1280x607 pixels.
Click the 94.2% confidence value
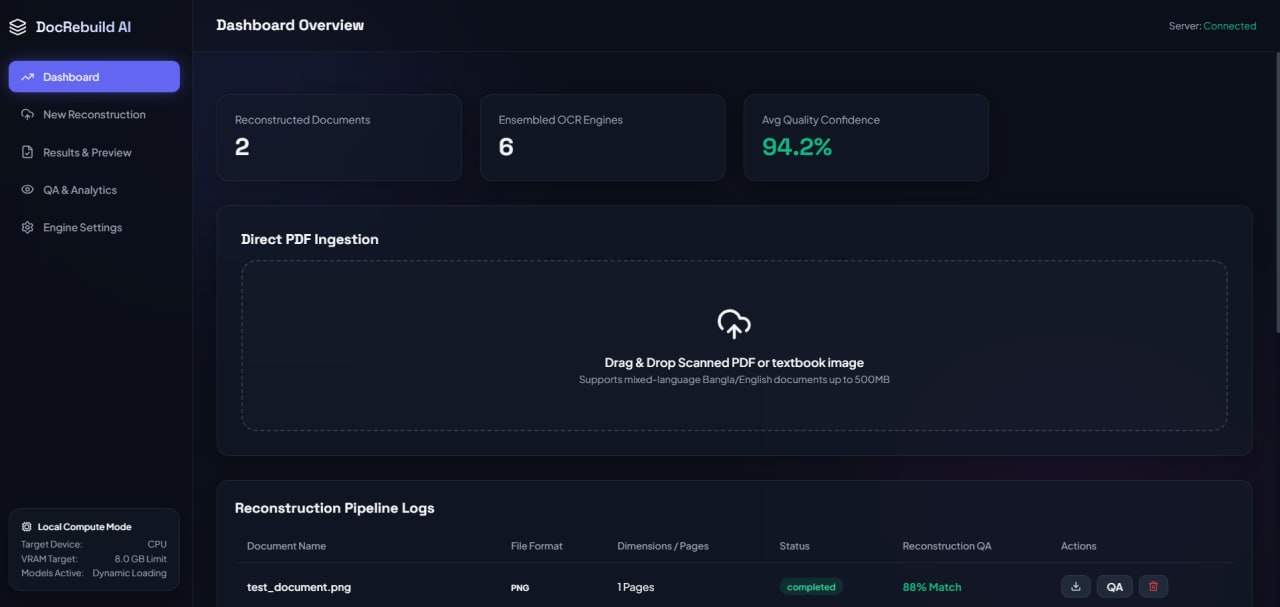[x=797, y=147]
